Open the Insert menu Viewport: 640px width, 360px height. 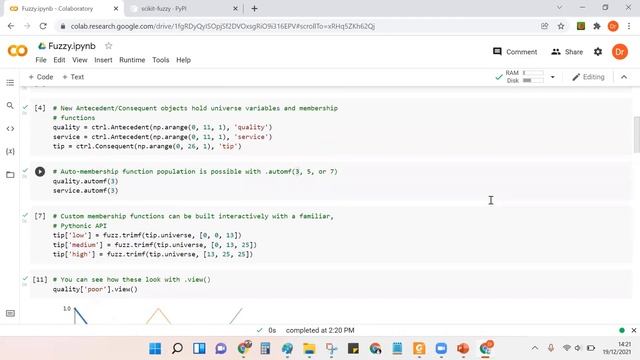pyautogui.click(x=103, y=60)
